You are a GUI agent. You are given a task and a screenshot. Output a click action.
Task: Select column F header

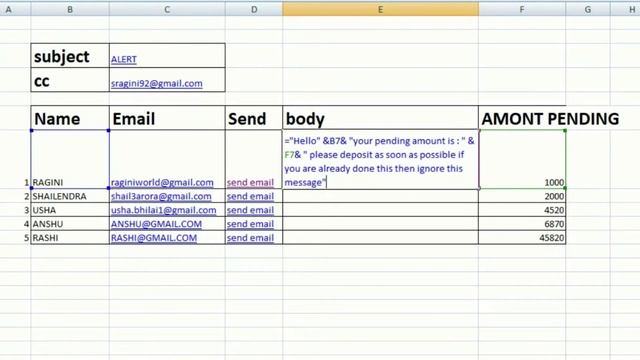click(x=522, y=9)
